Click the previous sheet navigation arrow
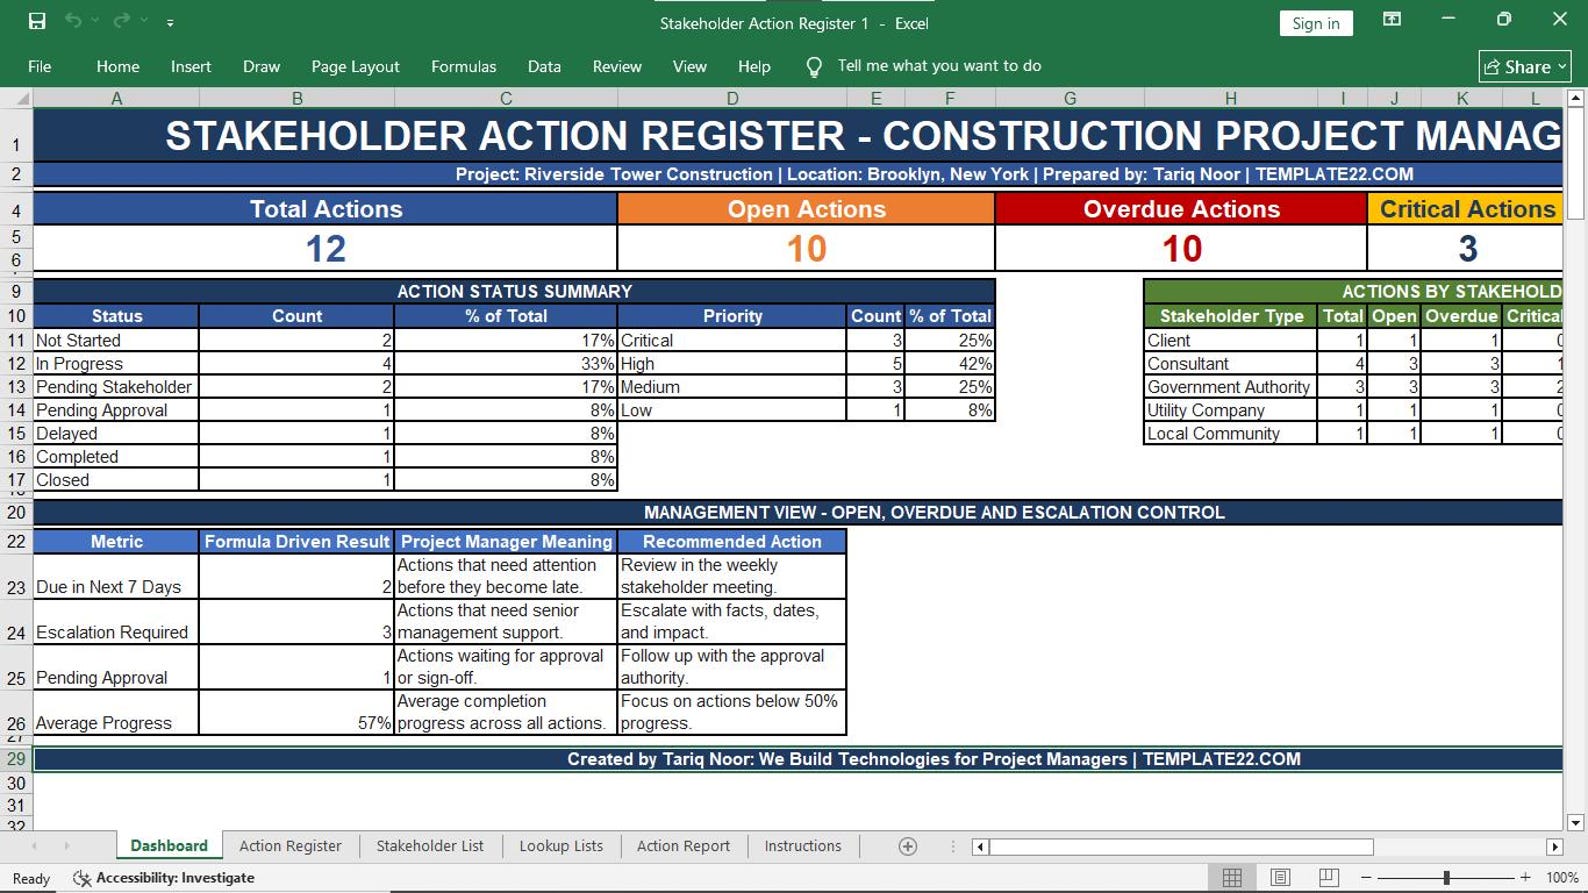 pyautogui.click(x=35, y=846)
